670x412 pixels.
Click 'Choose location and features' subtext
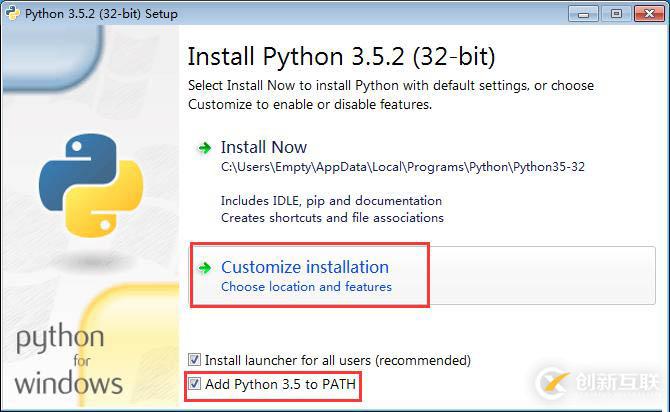(x=306, y=287)
